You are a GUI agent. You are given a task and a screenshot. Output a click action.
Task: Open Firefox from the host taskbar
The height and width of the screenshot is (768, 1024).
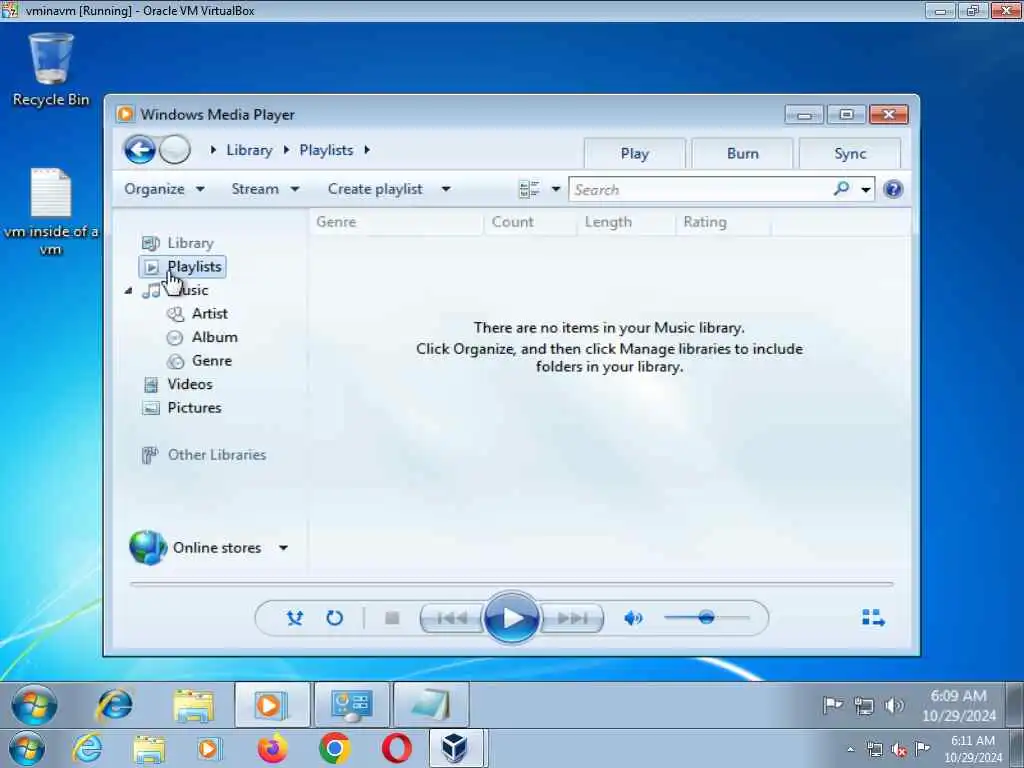272,748
